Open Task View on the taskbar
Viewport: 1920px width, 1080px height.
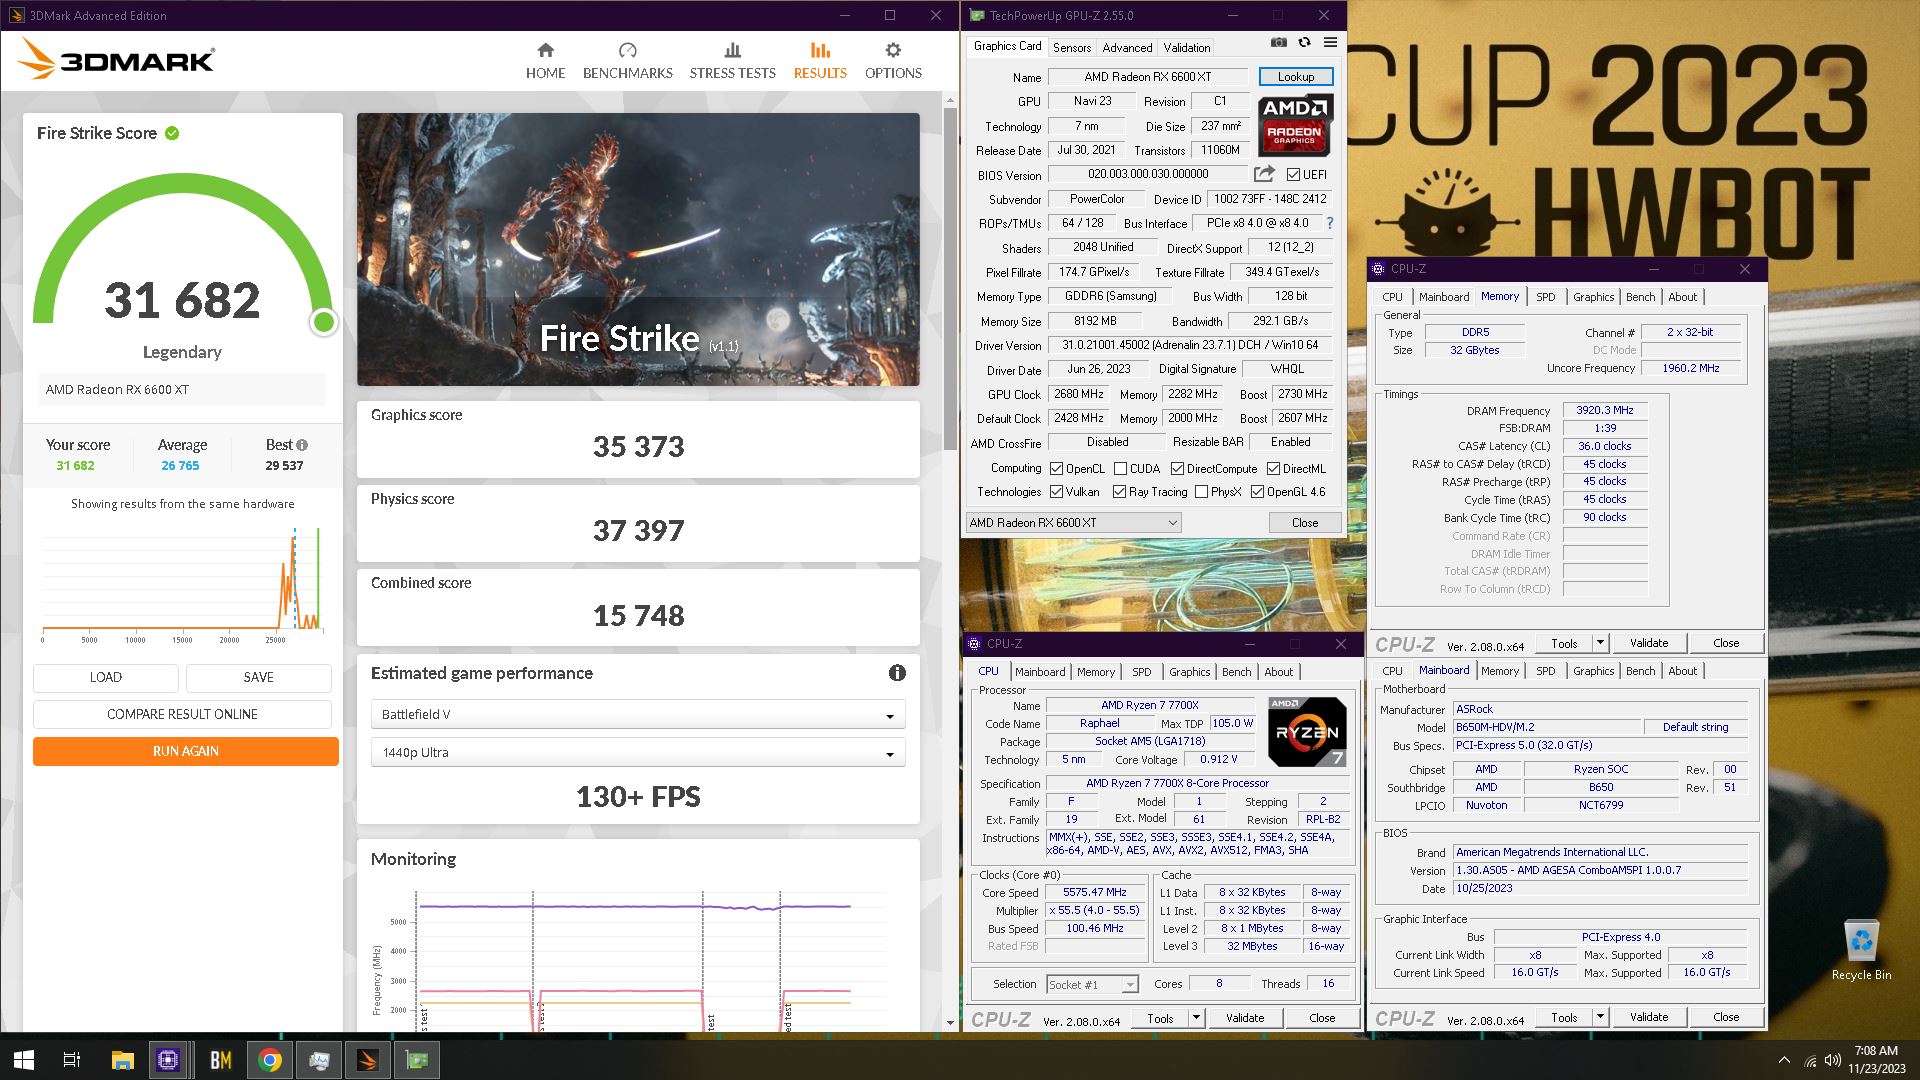(x=72, y=1060)
